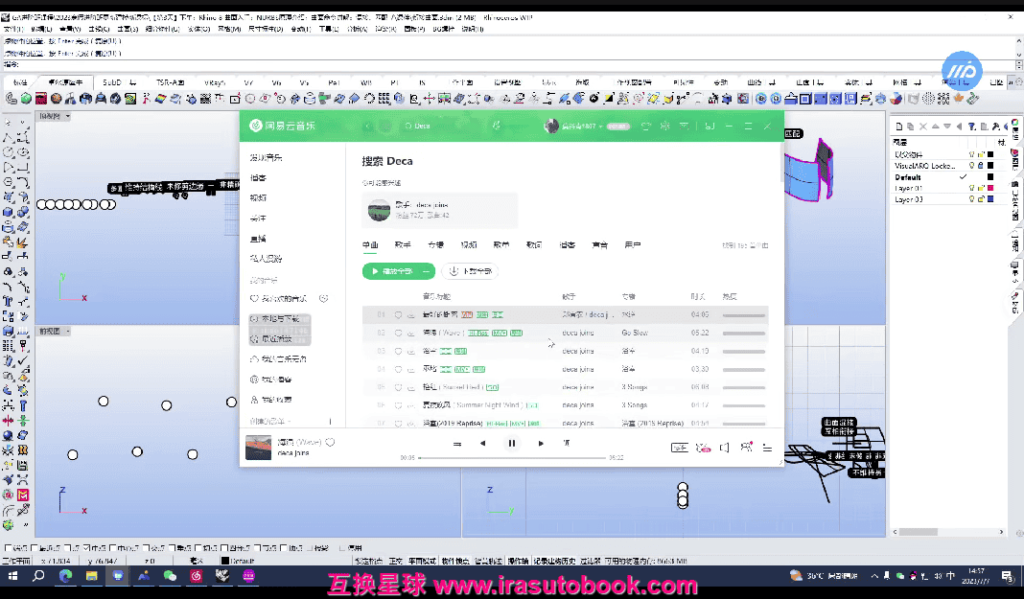
Task: Expand the user account name dropdown
Action: (x=600, y=126)
